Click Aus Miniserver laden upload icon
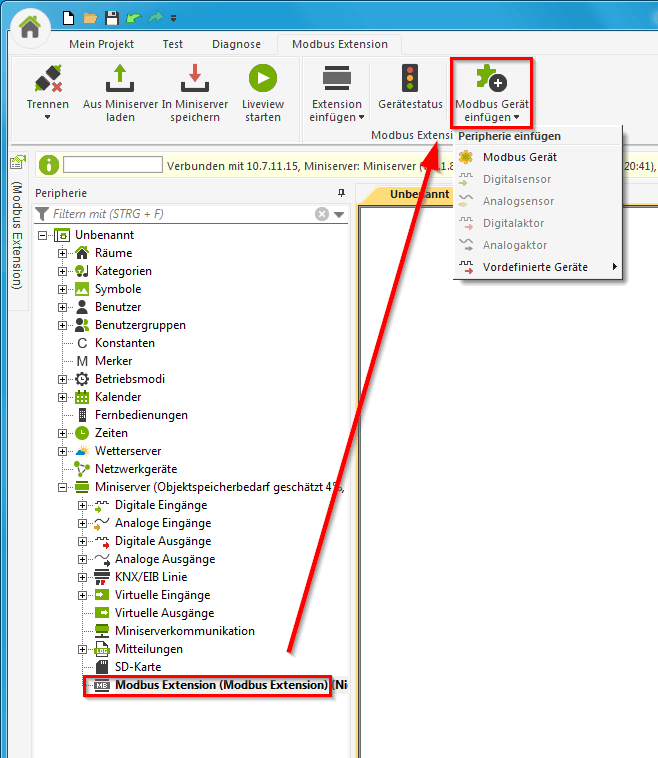The width and height of the screenshot is (658, 758). pos(120,79)
